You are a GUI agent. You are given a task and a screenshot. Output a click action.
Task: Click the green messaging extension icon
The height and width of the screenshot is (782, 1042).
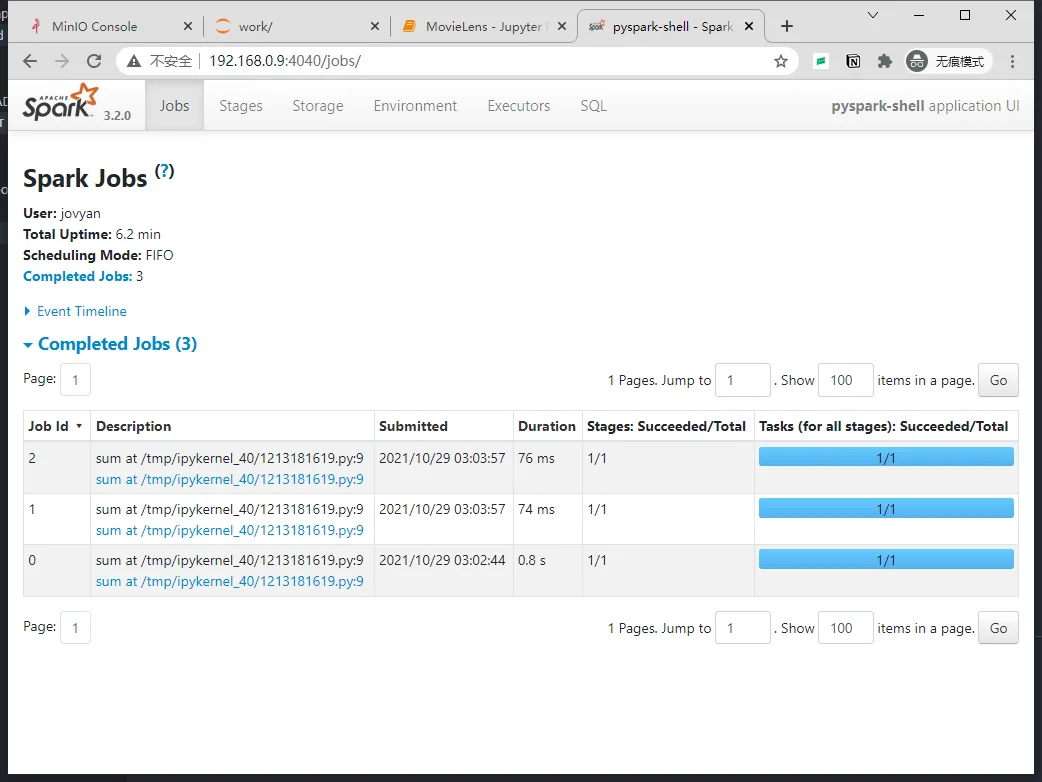pos(822,60)
